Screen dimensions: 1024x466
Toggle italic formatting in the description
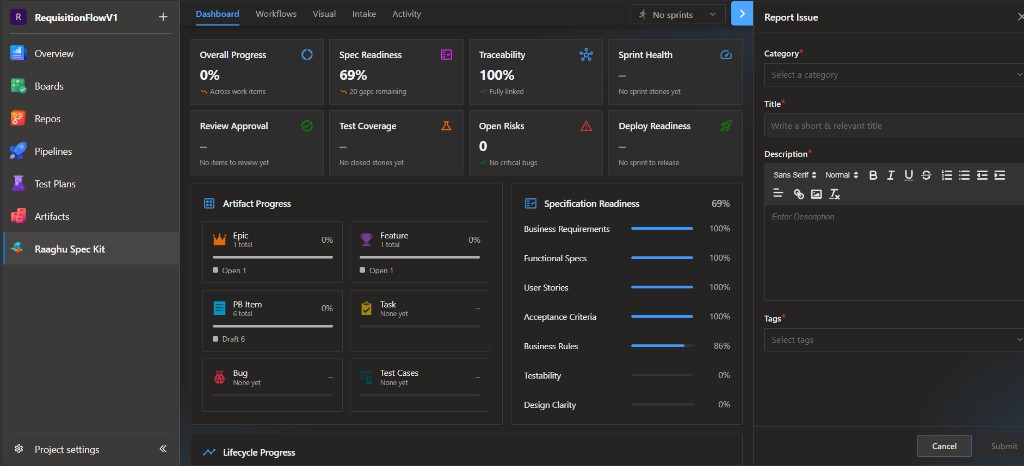[890, 175]
